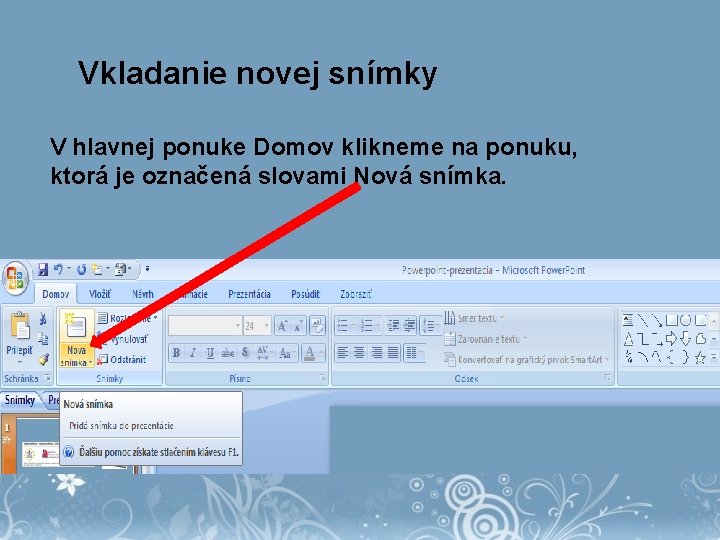This screenshot has height=540, width=720.
Task: Select slide 1 thumbnail in pane
Action: [x=40, y=446]
